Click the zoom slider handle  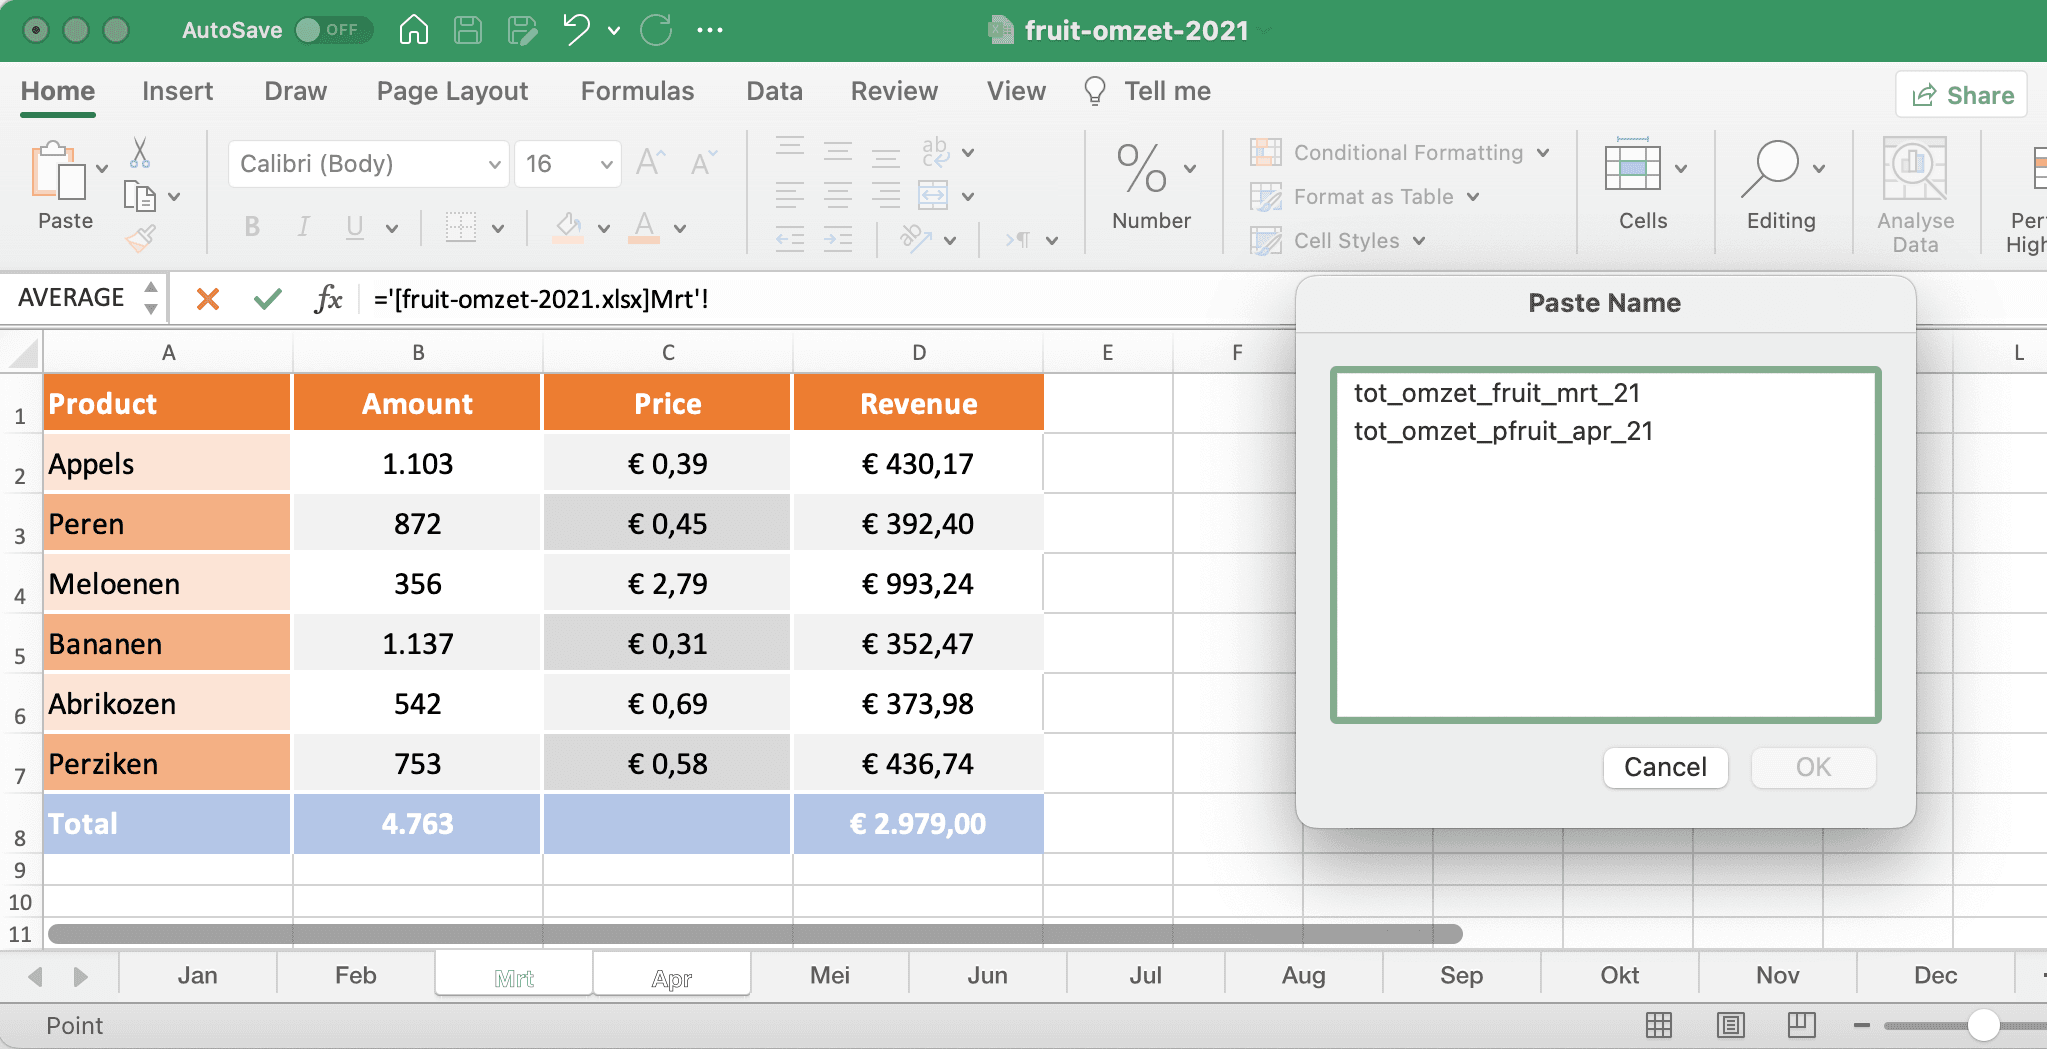point(1983,1025)
